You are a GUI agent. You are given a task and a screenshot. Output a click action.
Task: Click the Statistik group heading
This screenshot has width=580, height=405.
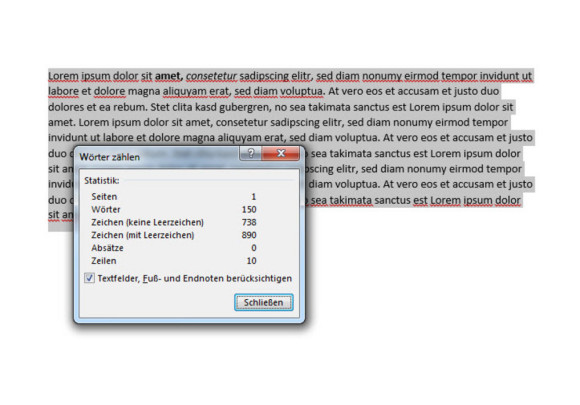coord(101,180)
